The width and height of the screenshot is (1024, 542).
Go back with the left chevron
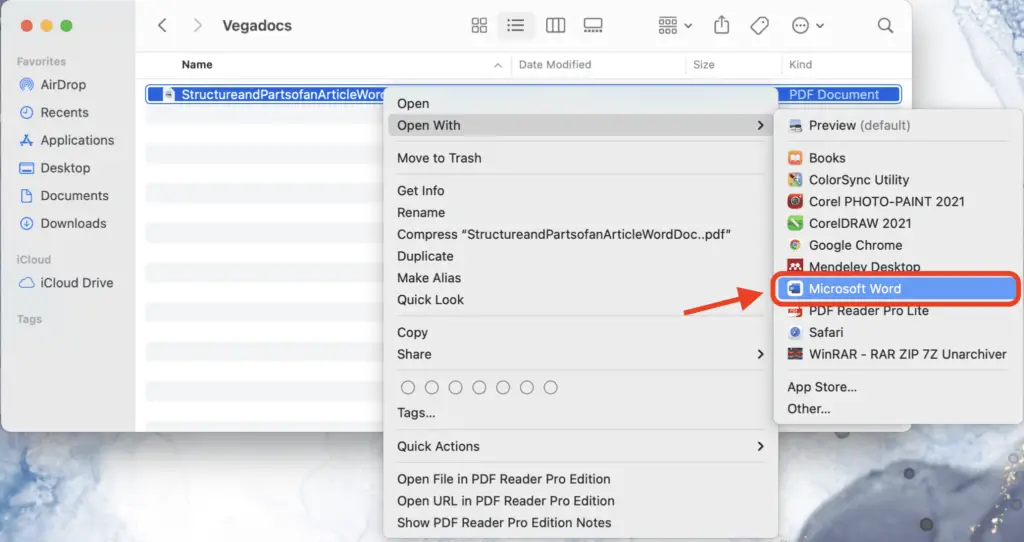coord(162,25)
